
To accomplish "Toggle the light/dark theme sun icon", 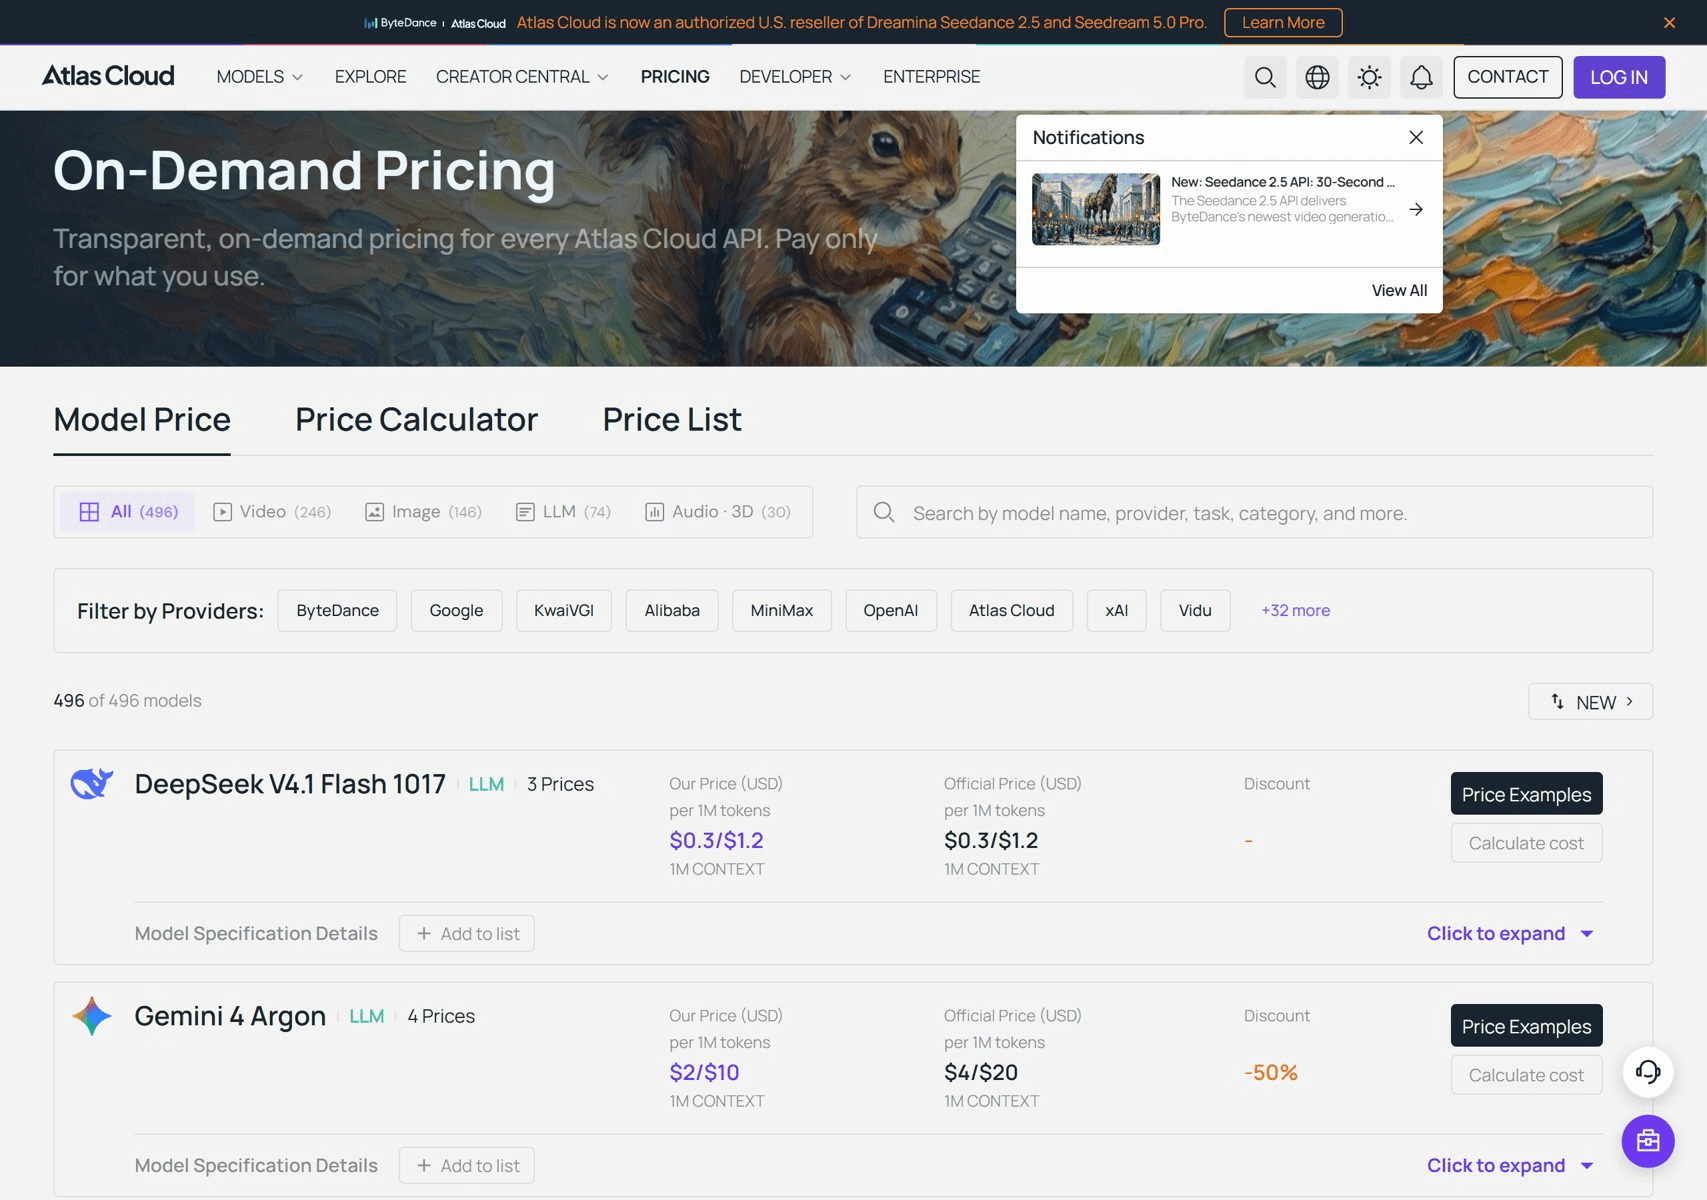I will click(x=1369, y=77).
